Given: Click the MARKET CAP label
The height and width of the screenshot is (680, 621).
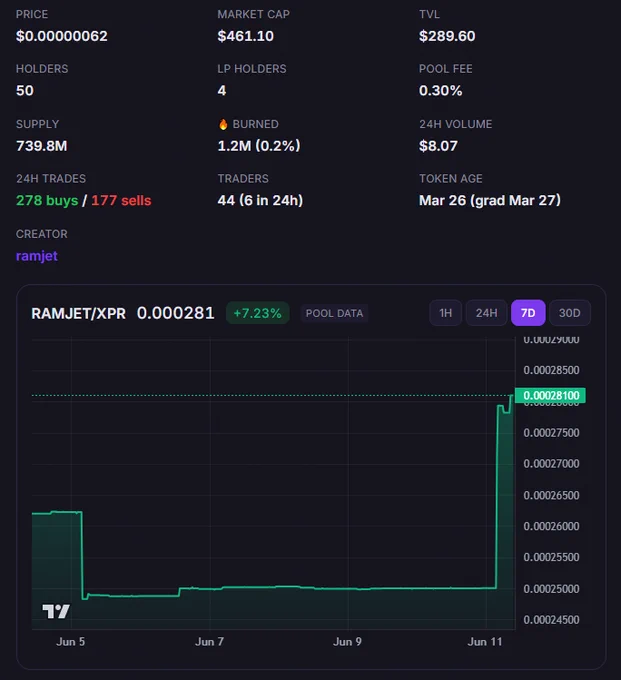Looking at the screenshot, I should coord(254,14).
